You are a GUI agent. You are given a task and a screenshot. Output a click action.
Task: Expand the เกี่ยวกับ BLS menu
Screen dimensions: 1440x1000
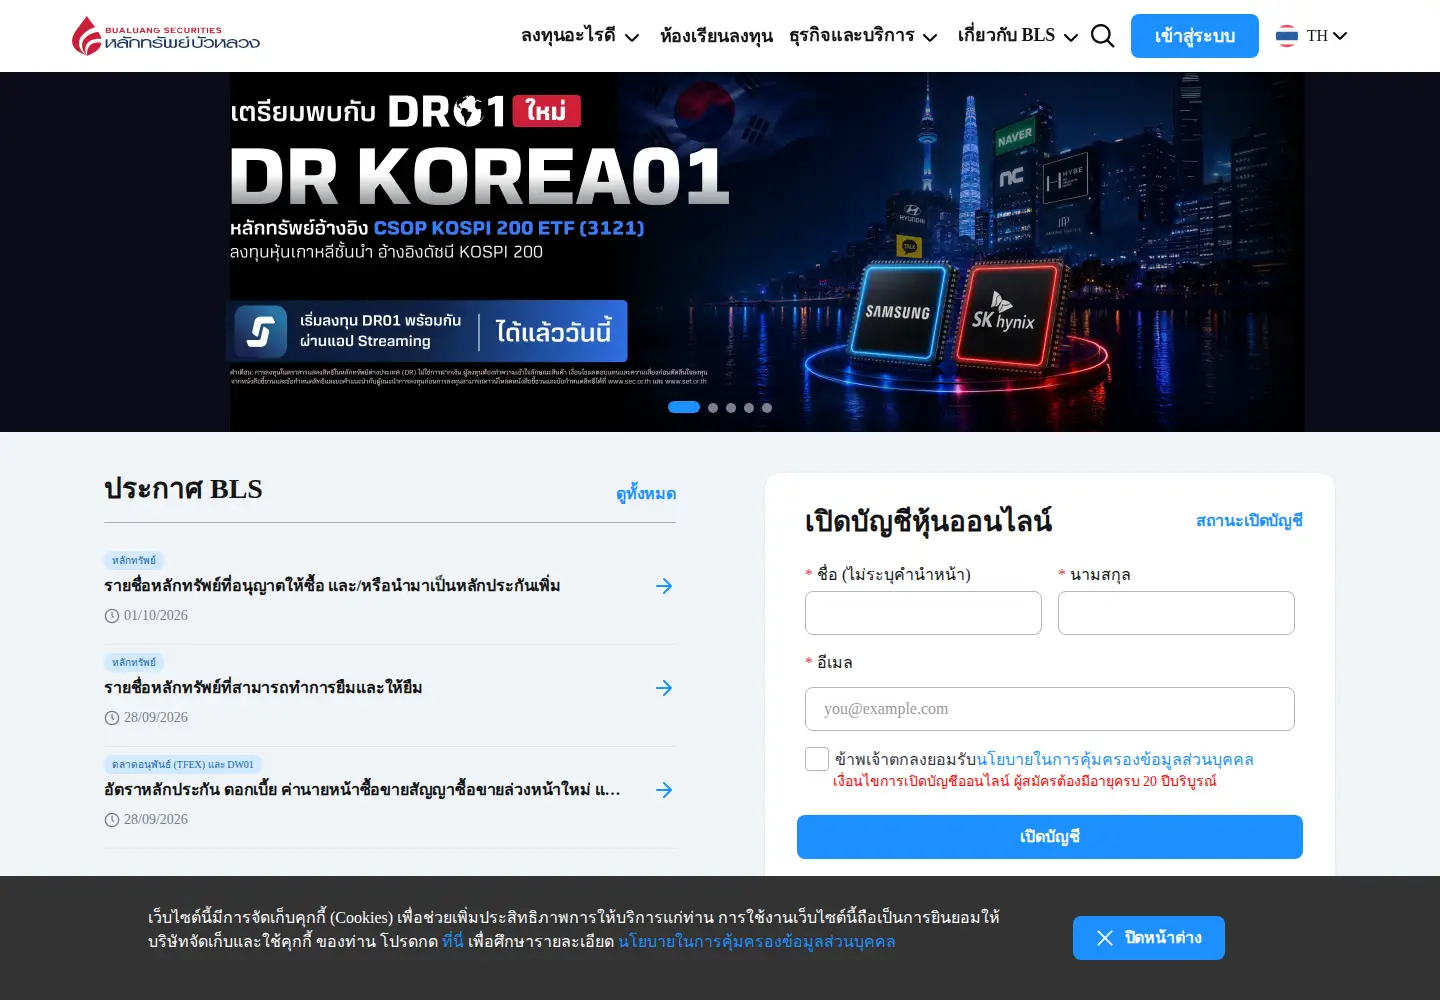coord(1018,36)
